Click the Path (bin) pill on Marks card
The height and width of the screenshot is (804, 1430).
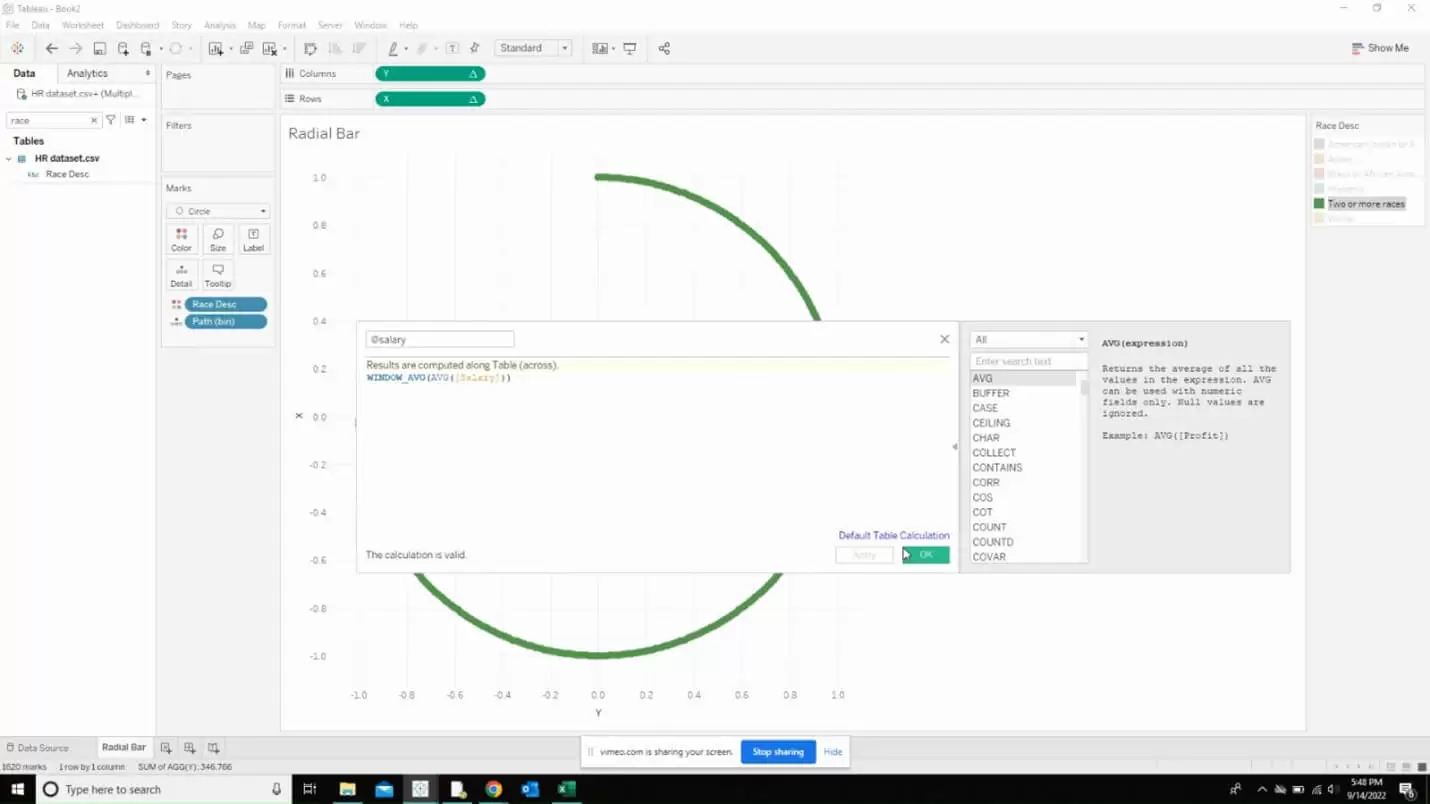pos(225,322)
